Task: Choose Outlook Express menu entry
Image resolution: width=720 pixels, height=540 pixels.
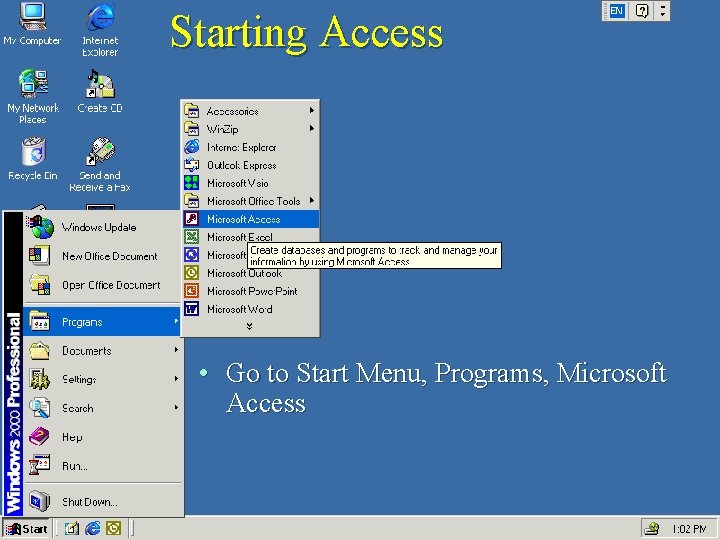Action: tap(250, 165)
